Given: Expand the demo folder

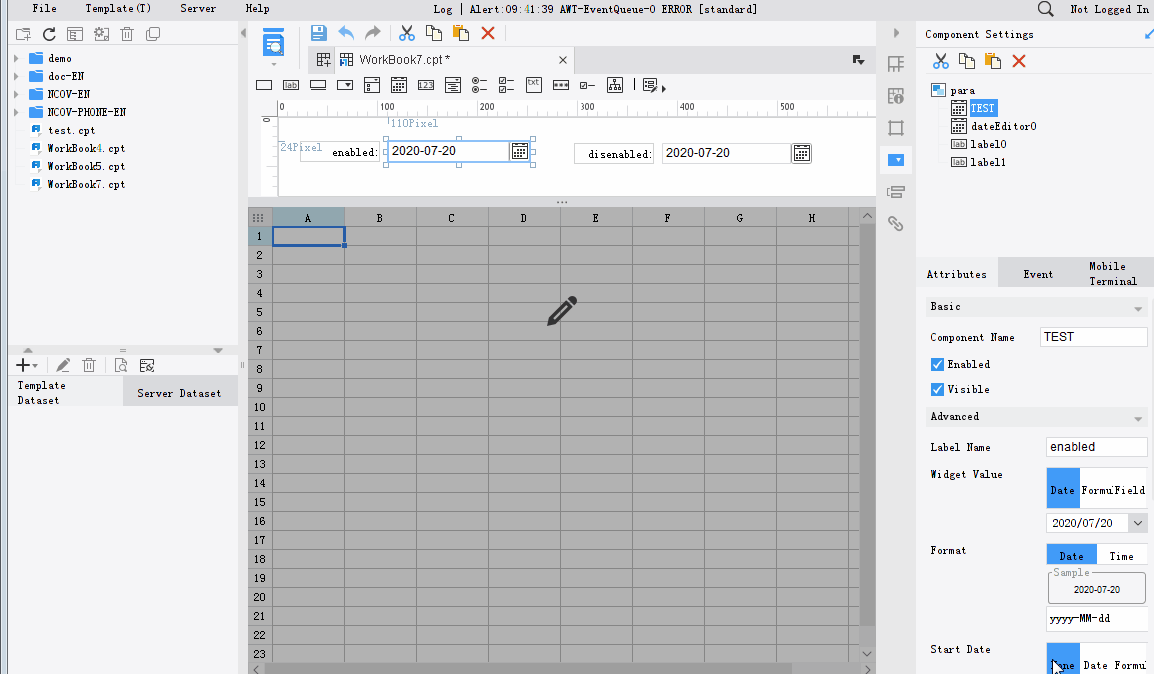Looking at the screenshot, I should click(16, 58).
